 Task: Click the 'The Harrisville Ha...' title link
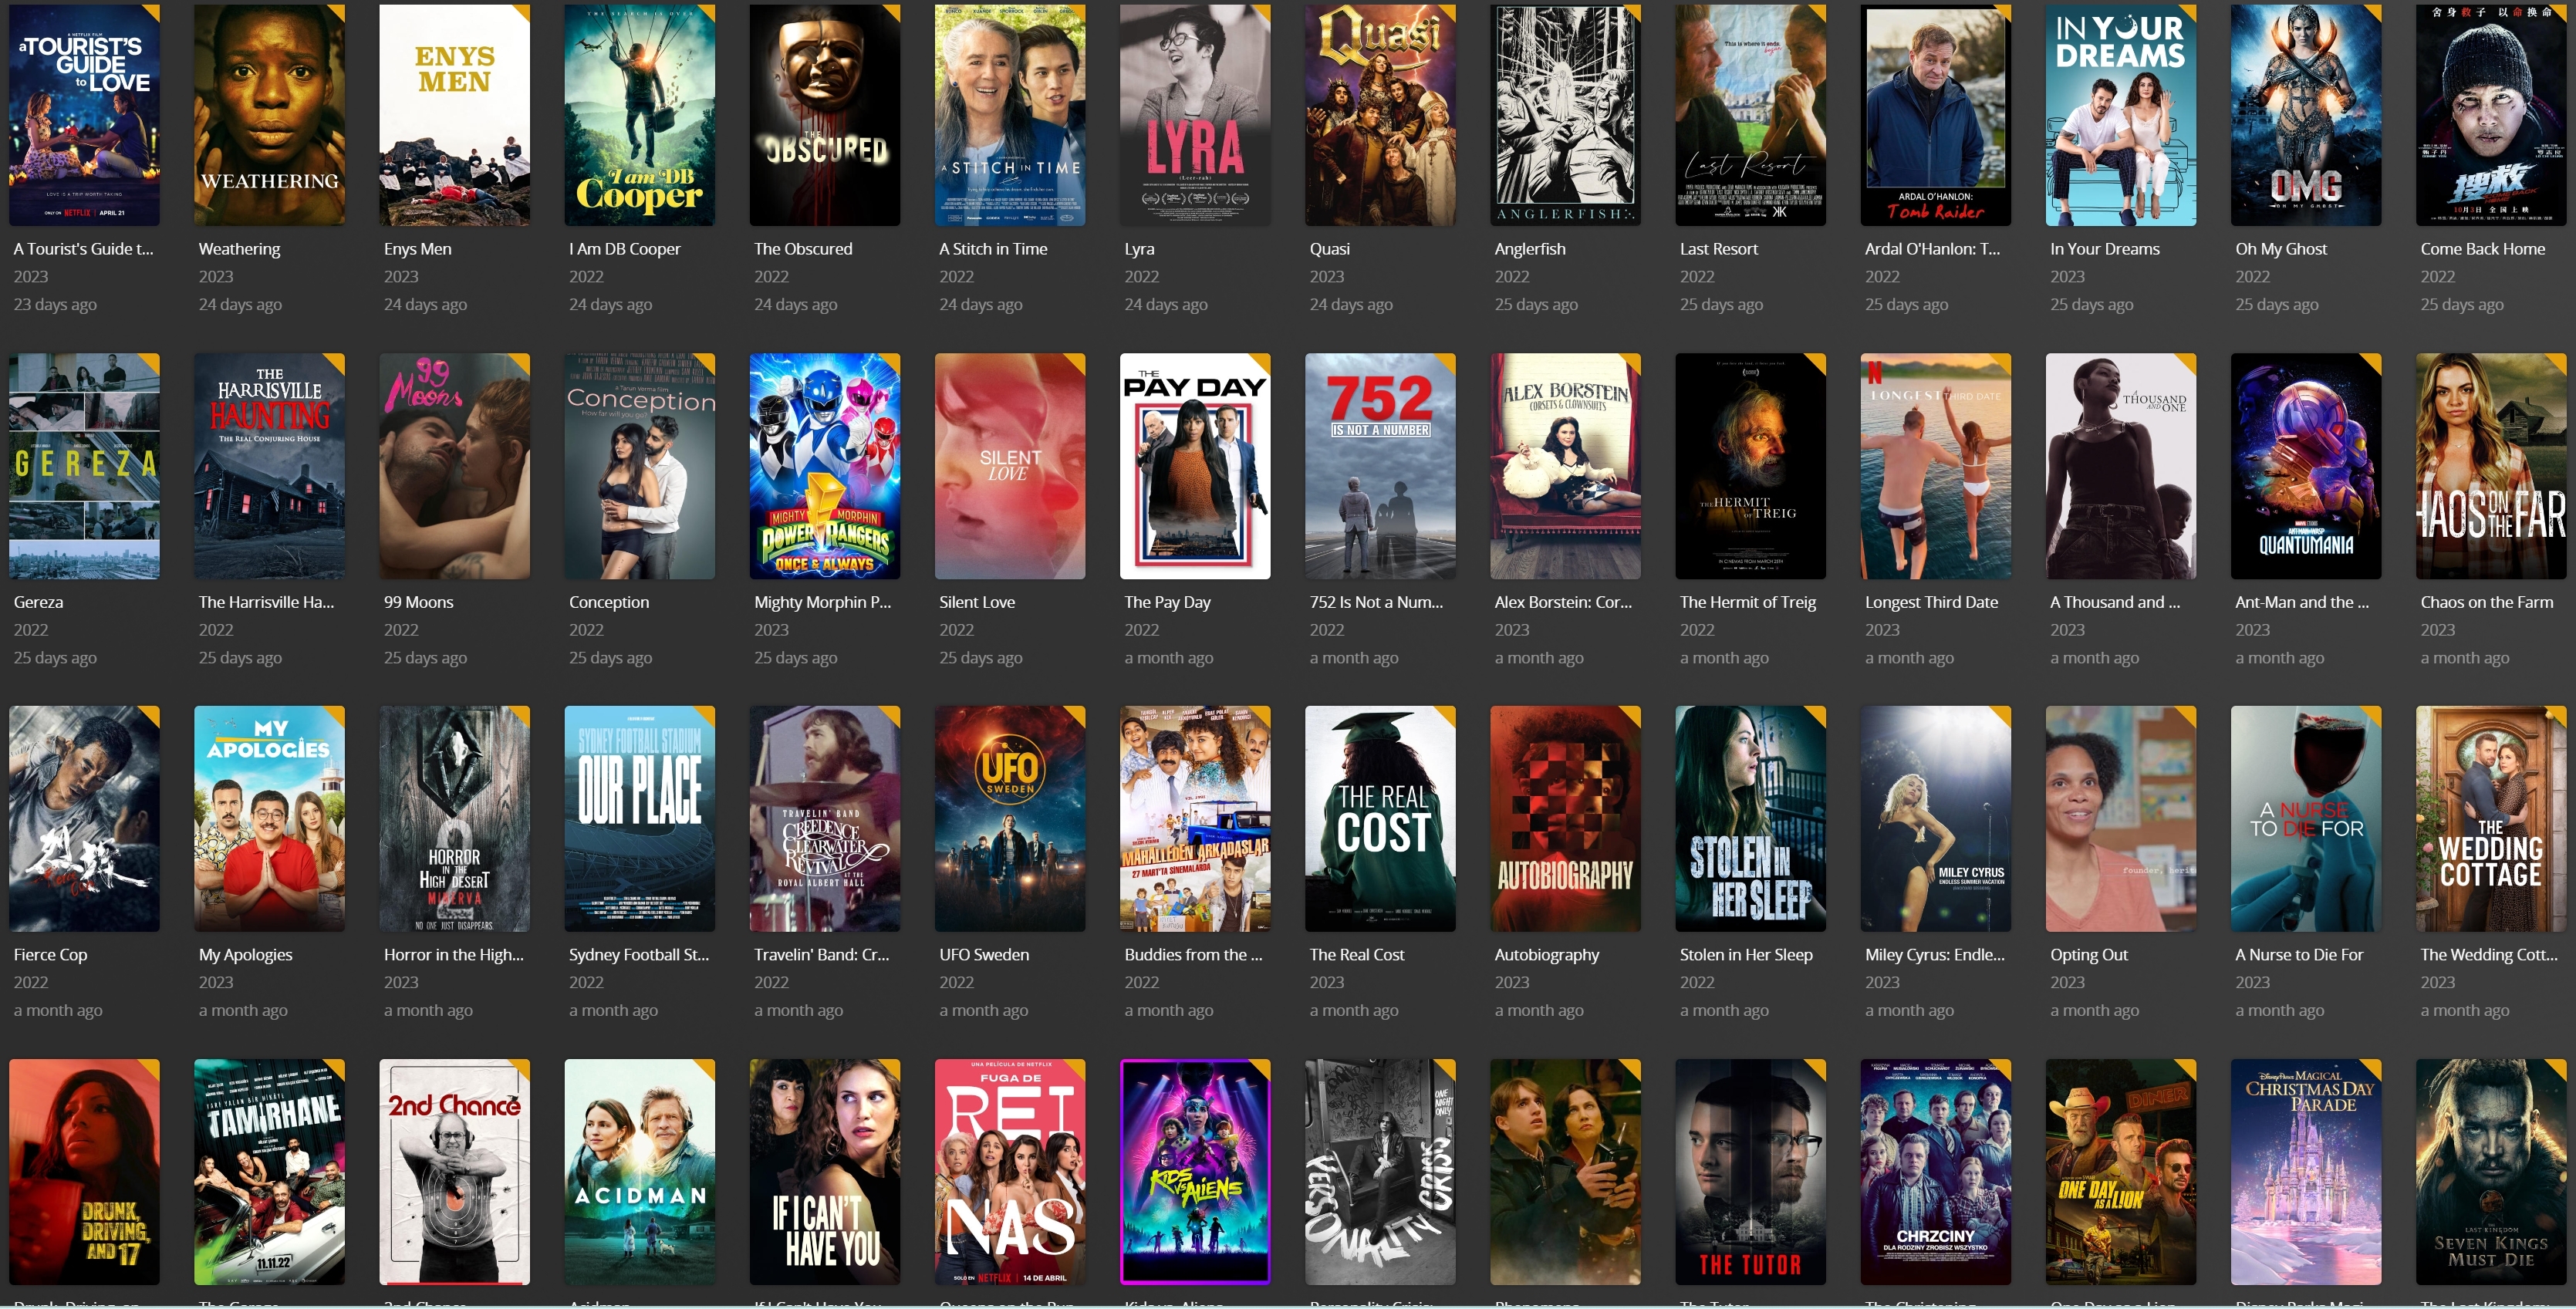tap(266, 602)
